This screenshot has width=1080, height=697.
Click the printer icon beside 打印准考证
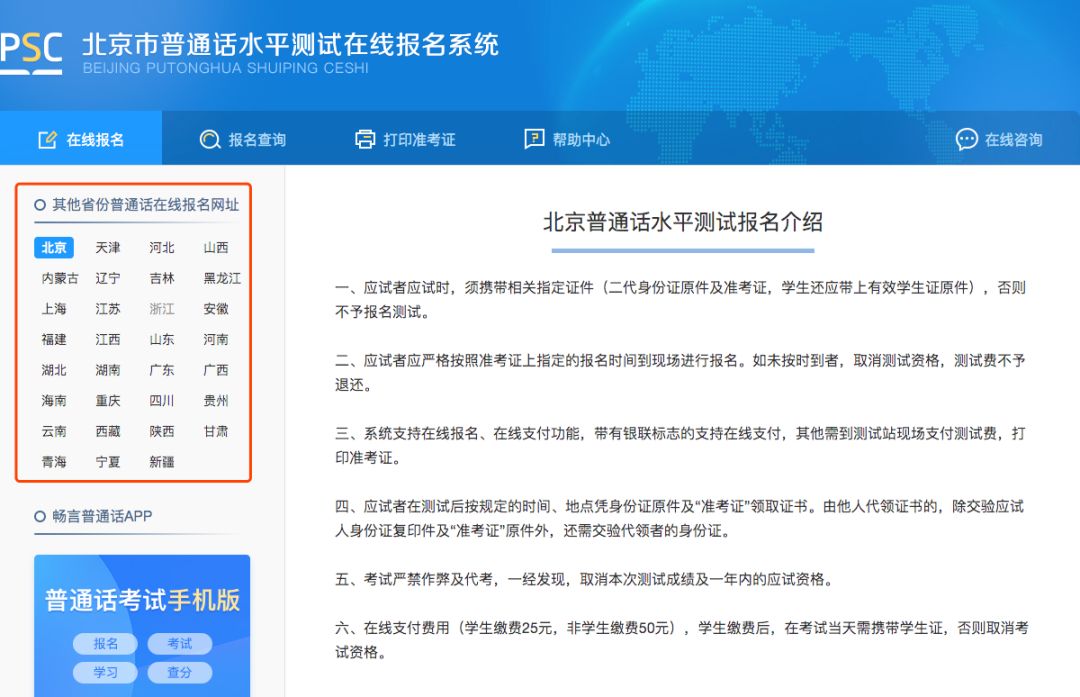tap(365, 140)
